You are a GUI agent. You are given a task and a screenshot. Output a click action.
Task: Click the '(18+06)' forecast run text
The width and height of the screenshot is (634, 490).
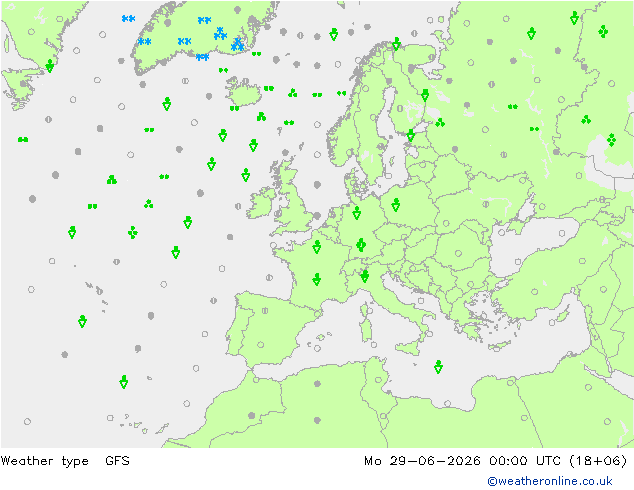coord(598,461)
